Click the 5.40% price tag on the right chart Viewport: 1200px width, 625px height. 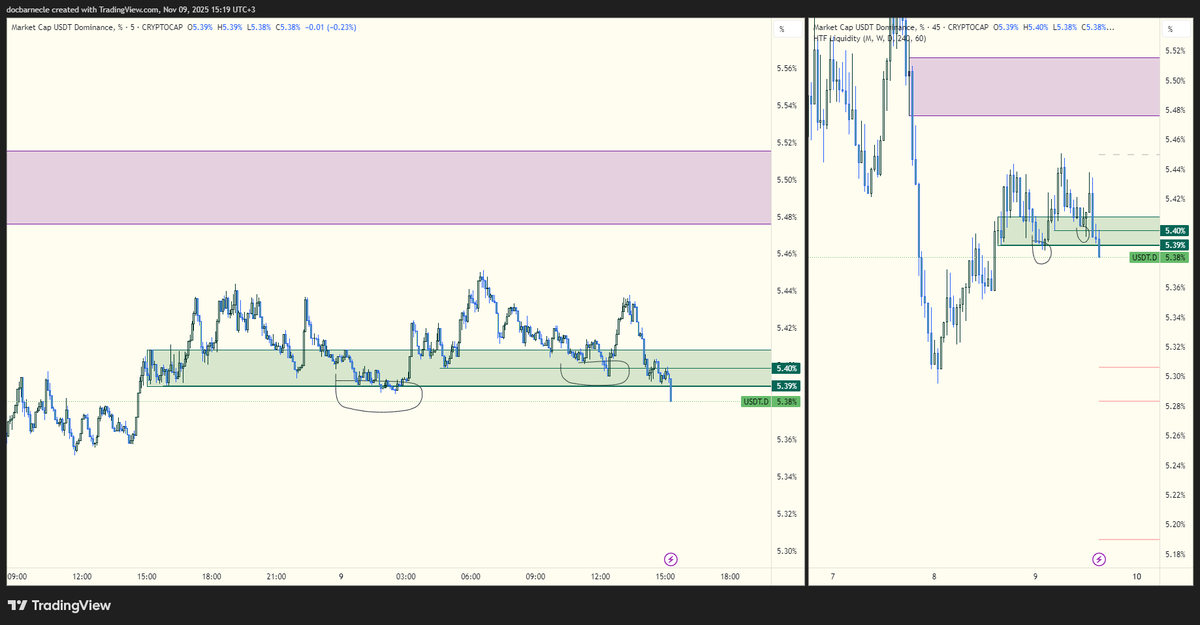click(1174, 230)
